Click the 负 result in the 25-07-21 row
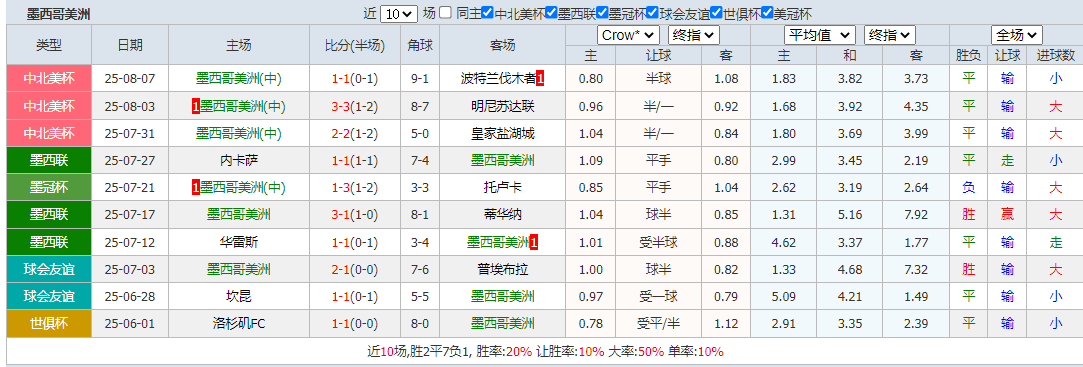This screenshot has width=1083, height=367. [x=968, y=187]
